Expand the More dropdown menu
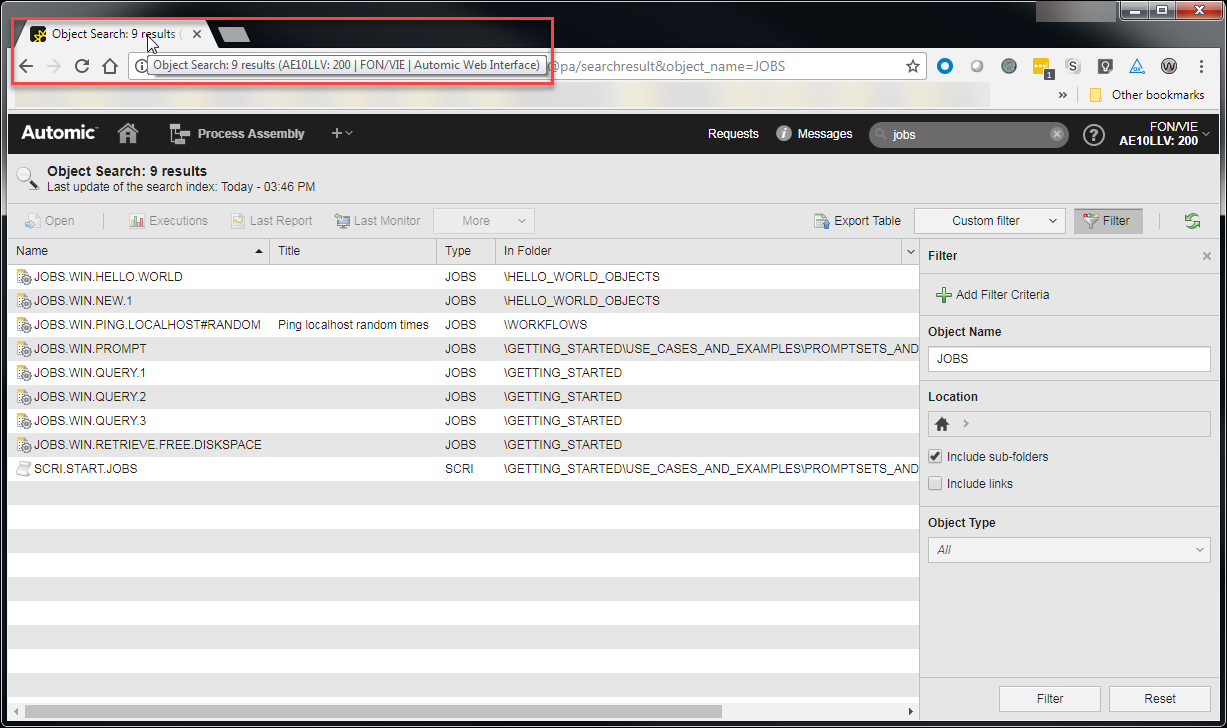Image resolution: width=1227 pixels, height=728 pixels. click(483, 220)
